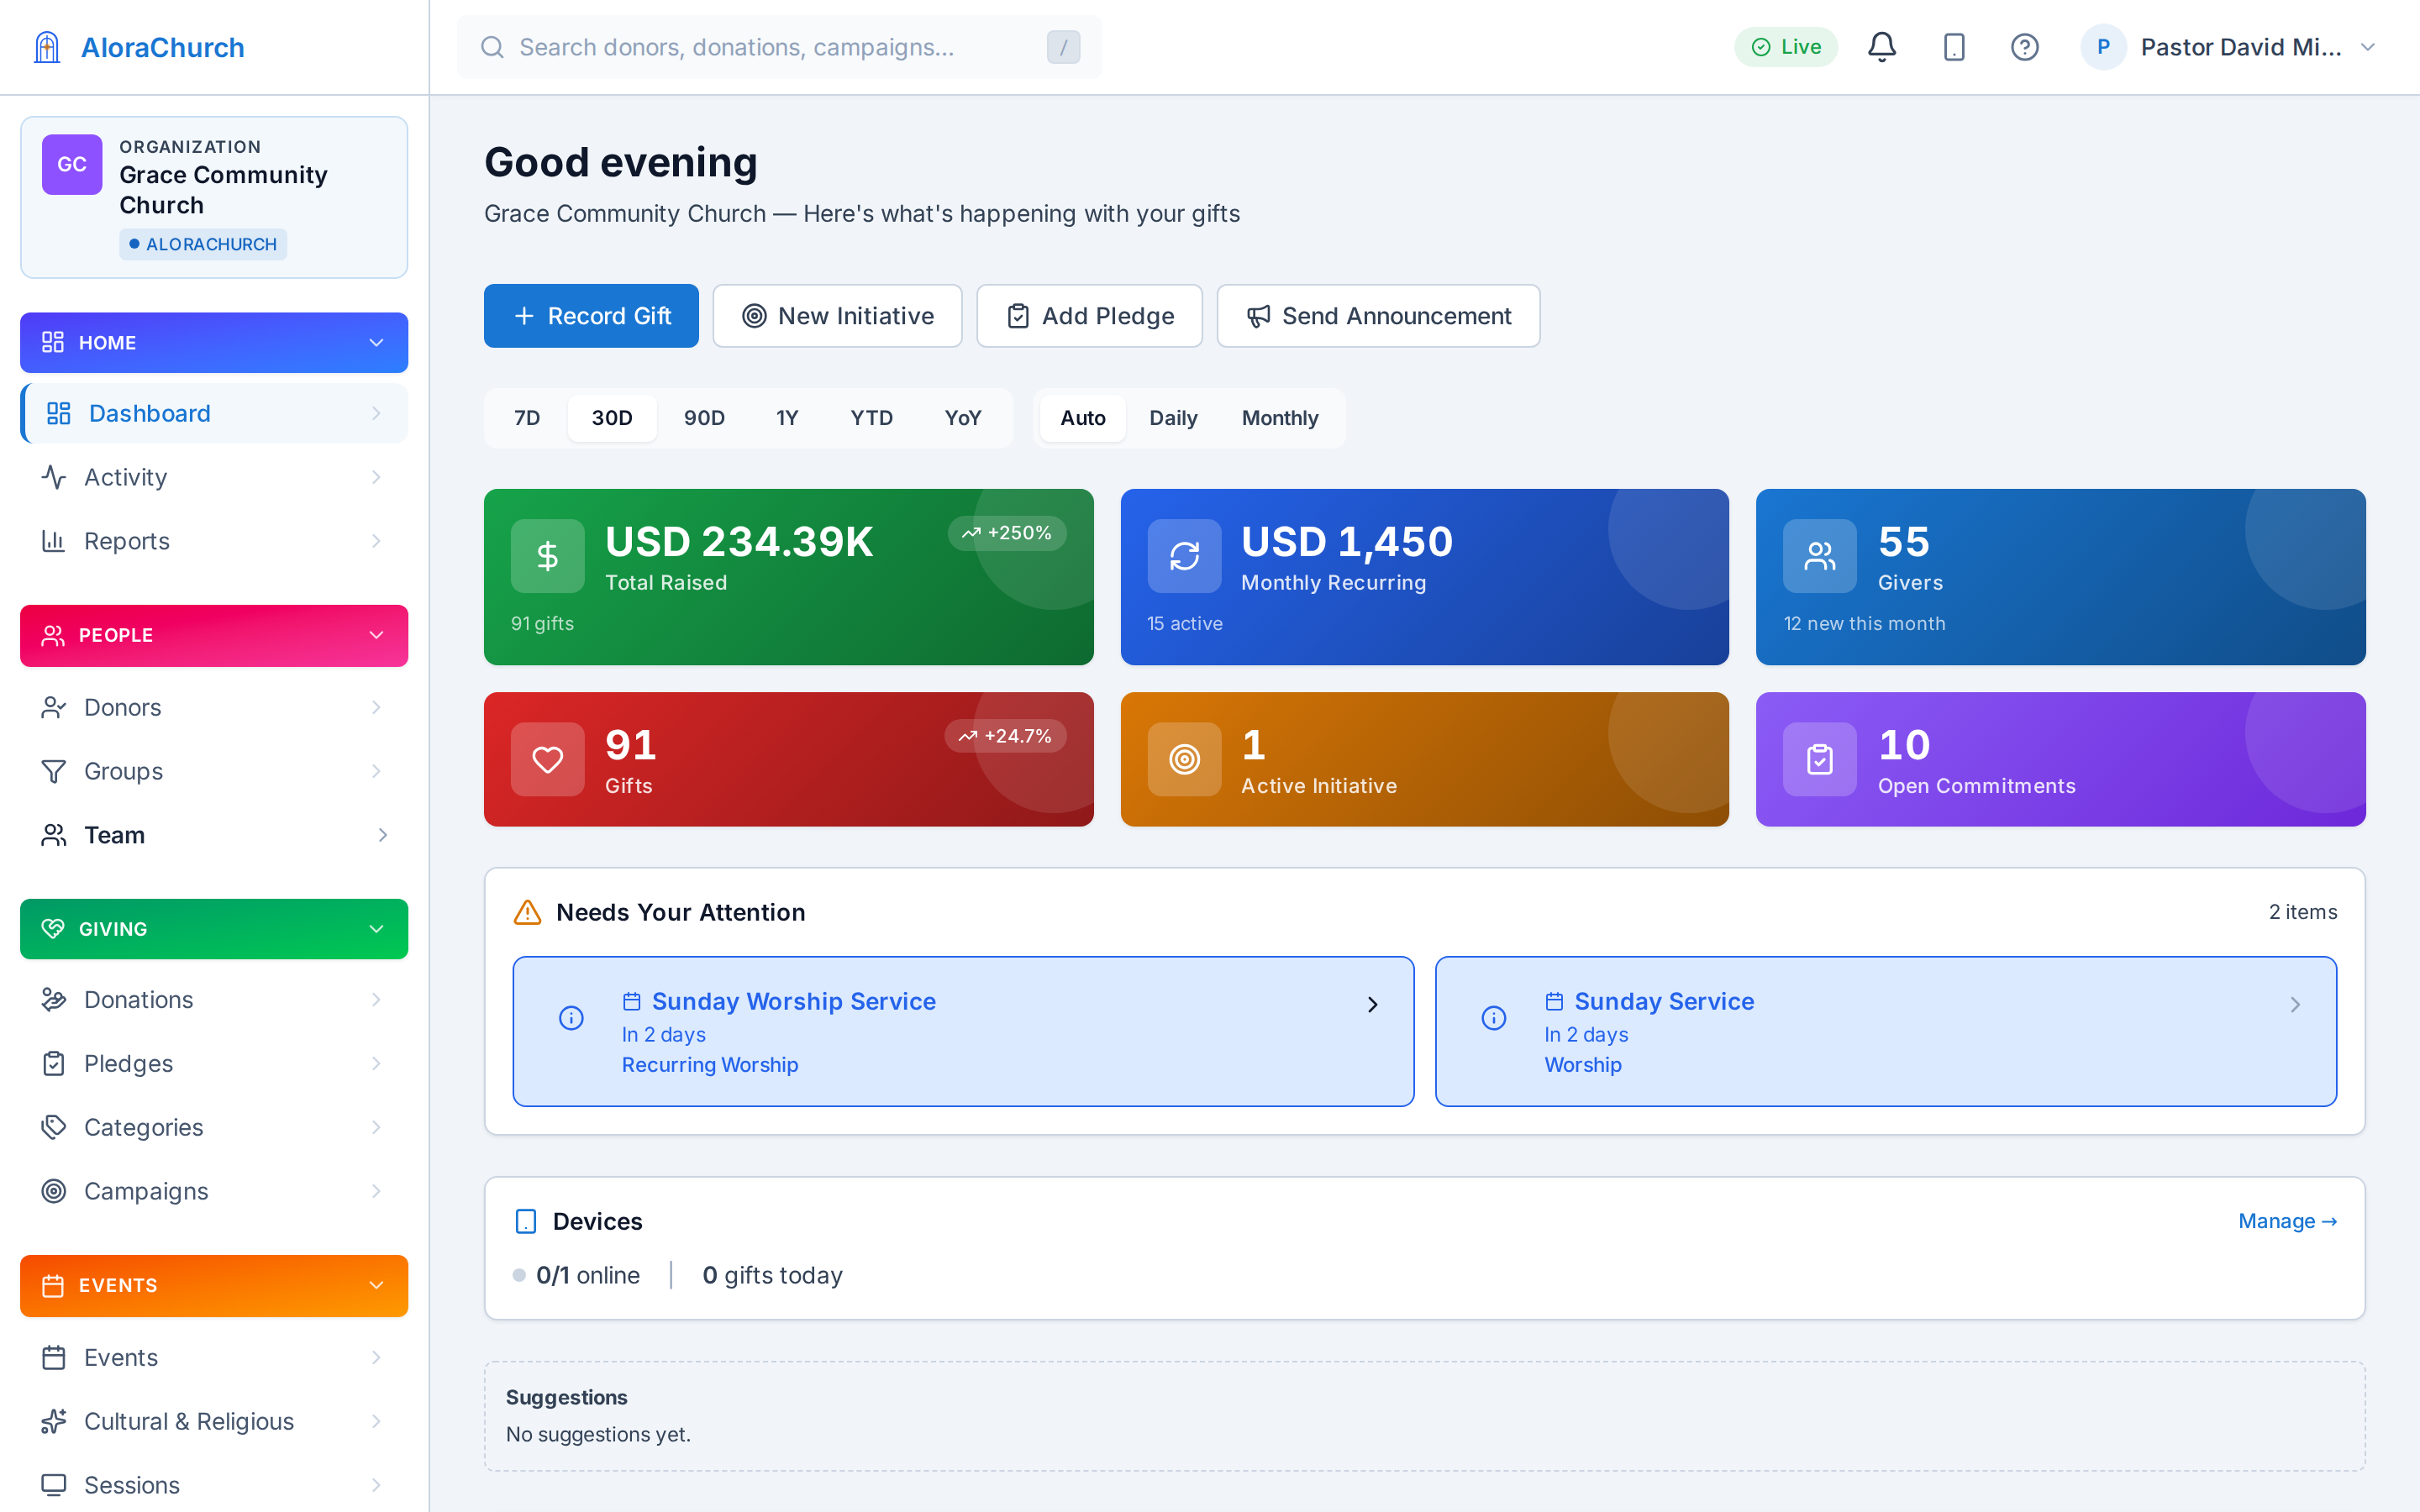Select the 30D time range
Screen dimensions: 2420x1512
[x=612, y=418]
